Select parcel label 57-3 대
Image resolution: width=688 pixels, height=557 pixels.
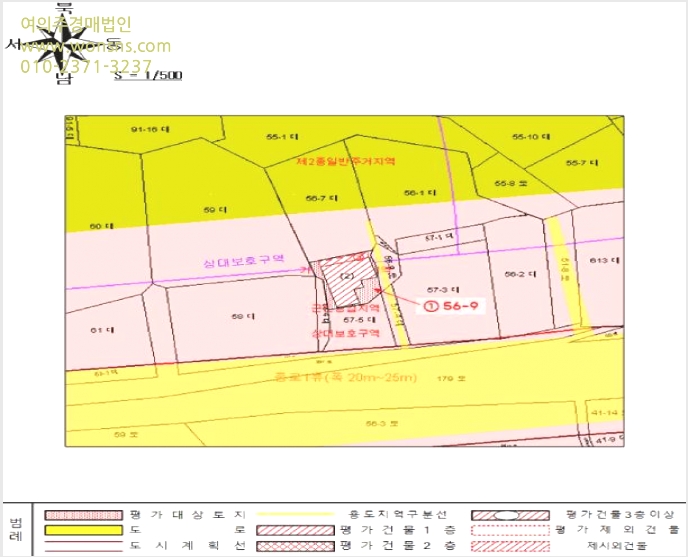443,290
